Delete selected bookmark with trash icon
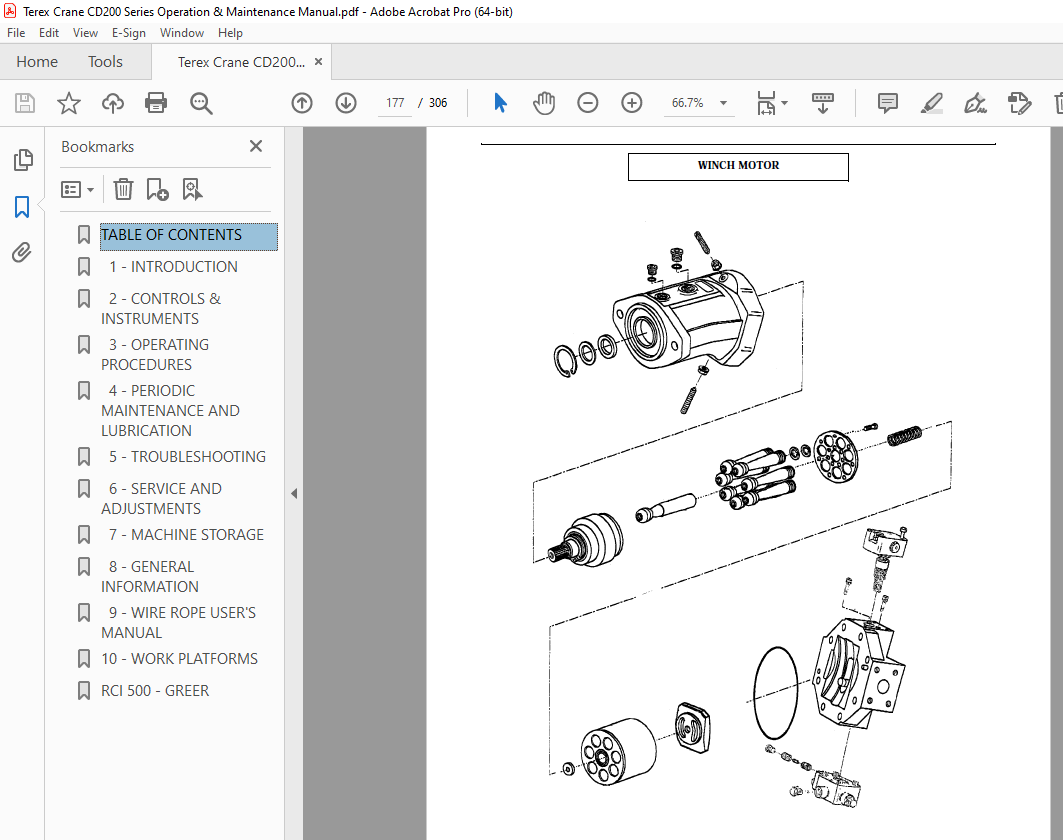The image size is (1063, 840). click(x=123, y=189)
